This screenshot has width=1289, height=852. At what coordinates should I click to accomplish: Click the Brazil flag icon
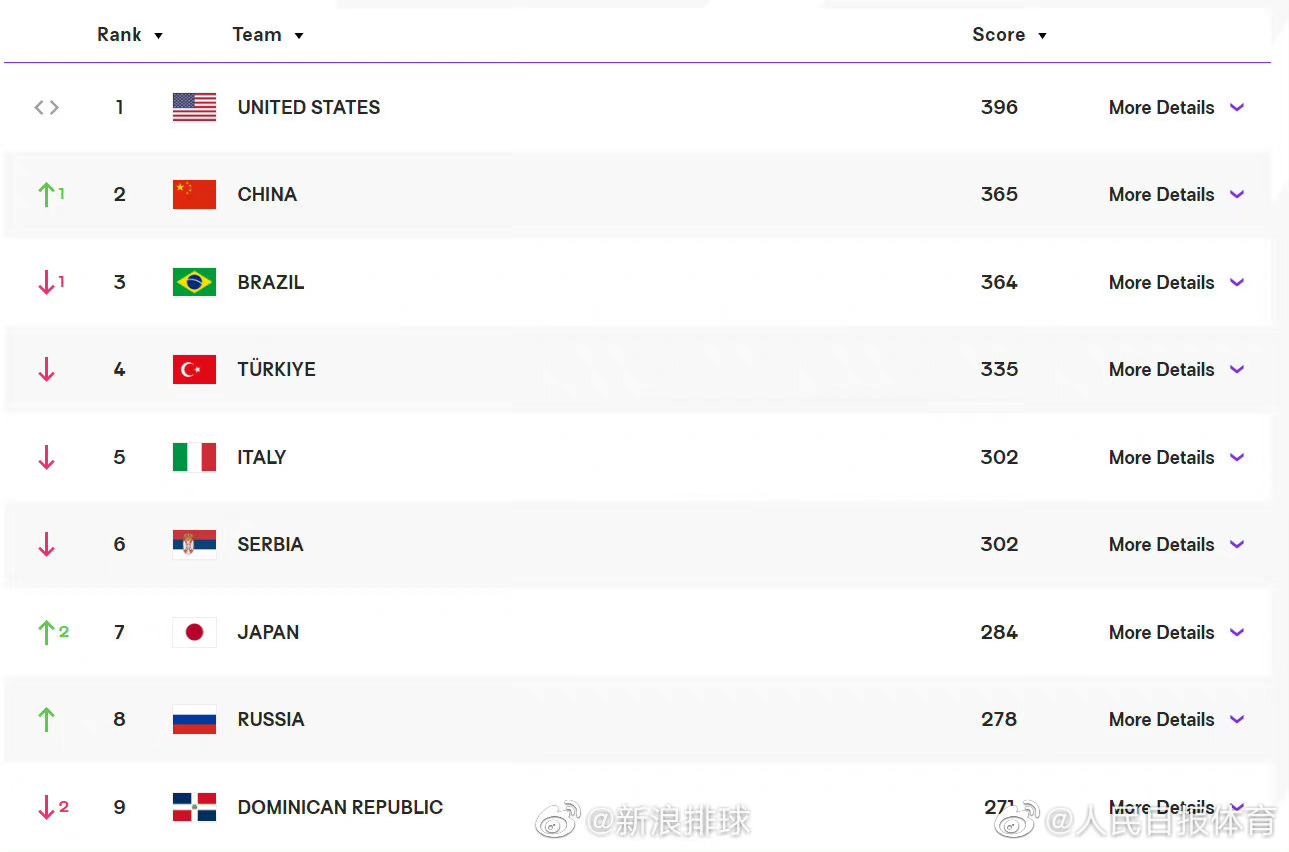click(194, 282)
